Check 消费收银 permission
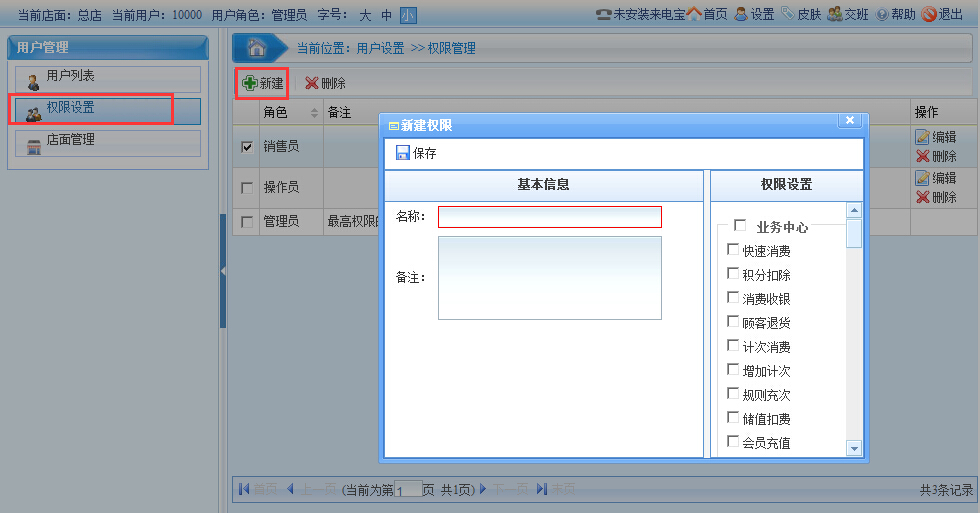This screenshot has width=980, height=513. 733,297
